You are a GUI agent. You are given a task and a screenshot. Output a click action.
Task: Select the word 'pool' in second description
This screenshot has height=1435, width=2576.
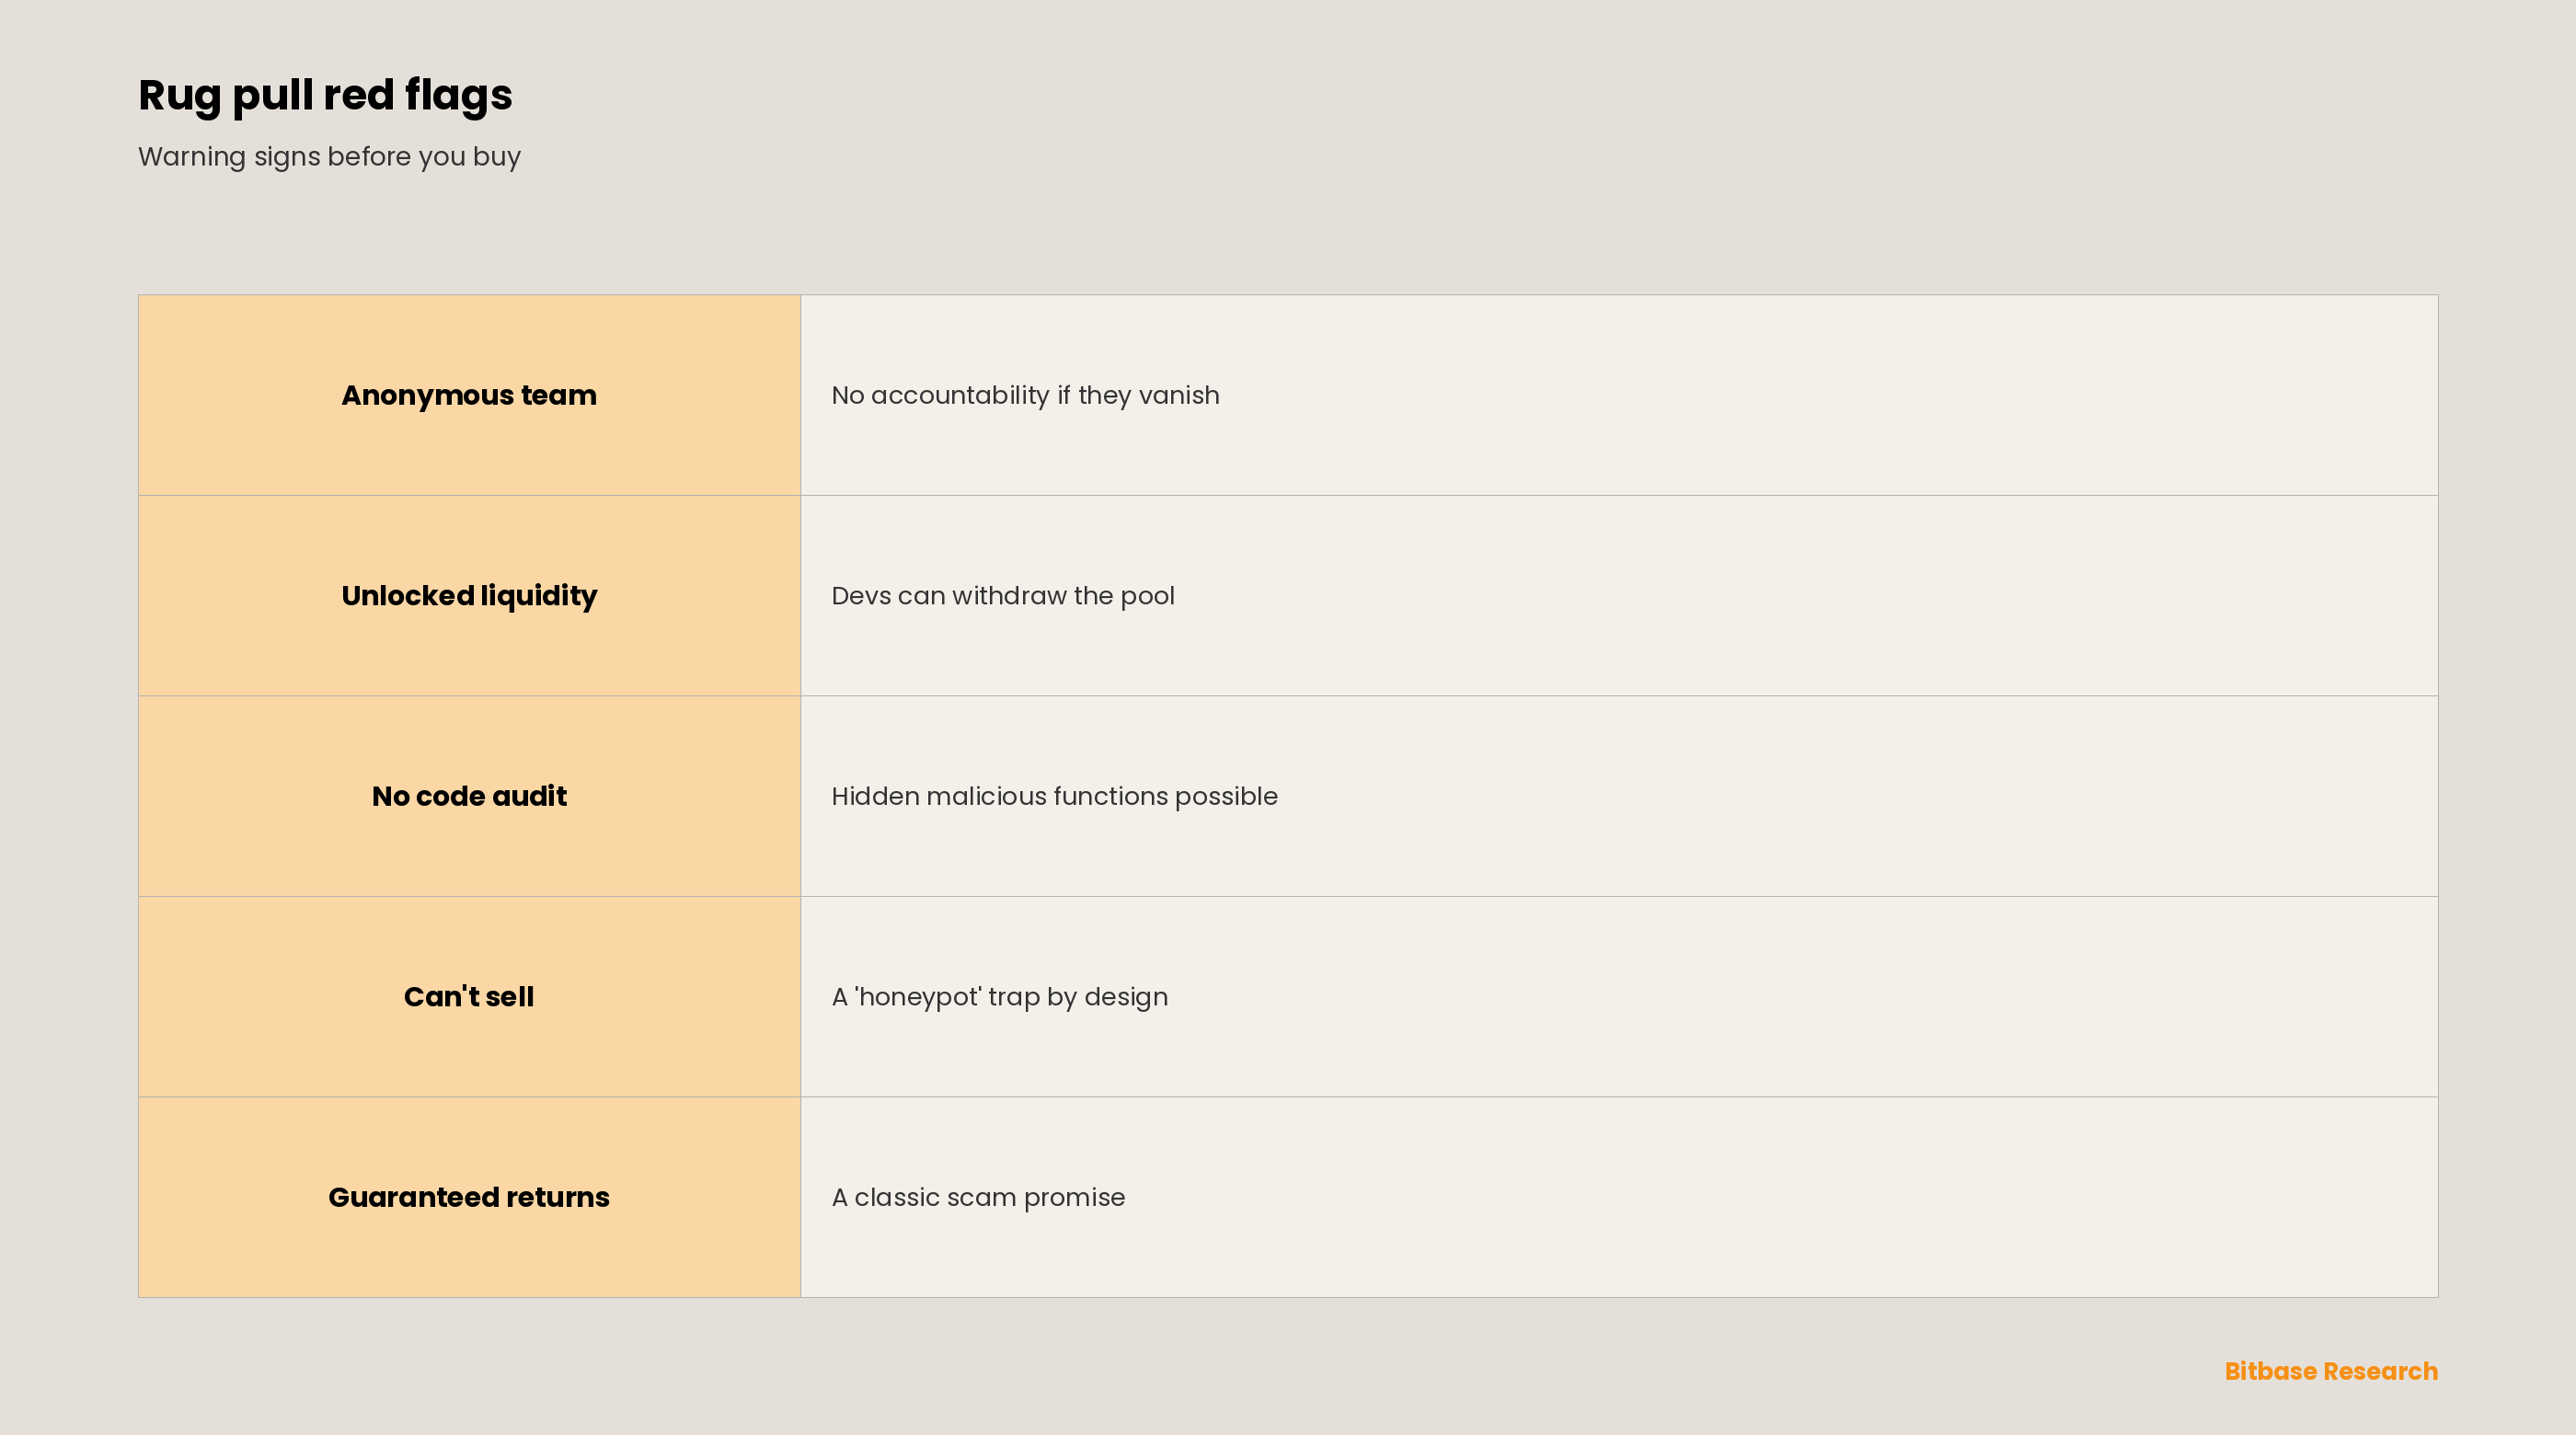(1147, 596)
